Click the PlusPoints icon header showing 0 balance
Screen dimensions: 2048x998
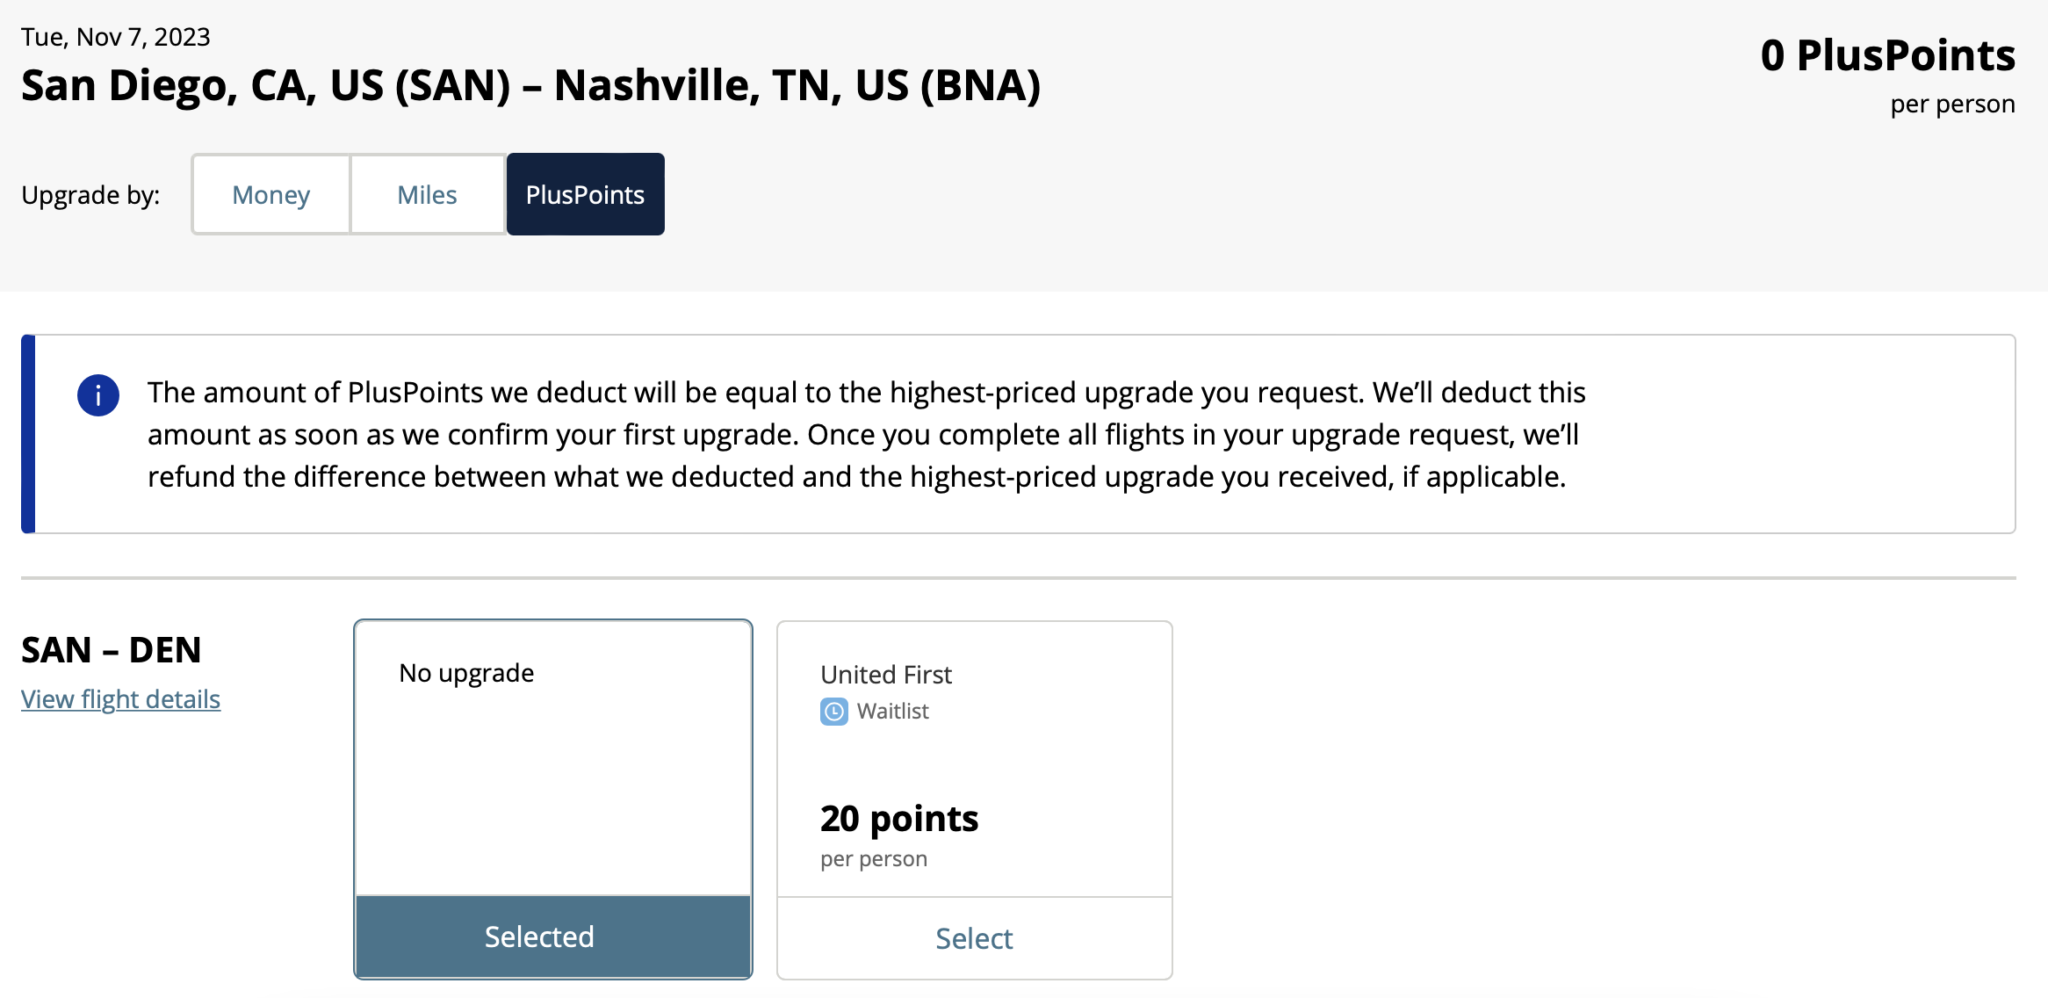tap(1889, 56)
